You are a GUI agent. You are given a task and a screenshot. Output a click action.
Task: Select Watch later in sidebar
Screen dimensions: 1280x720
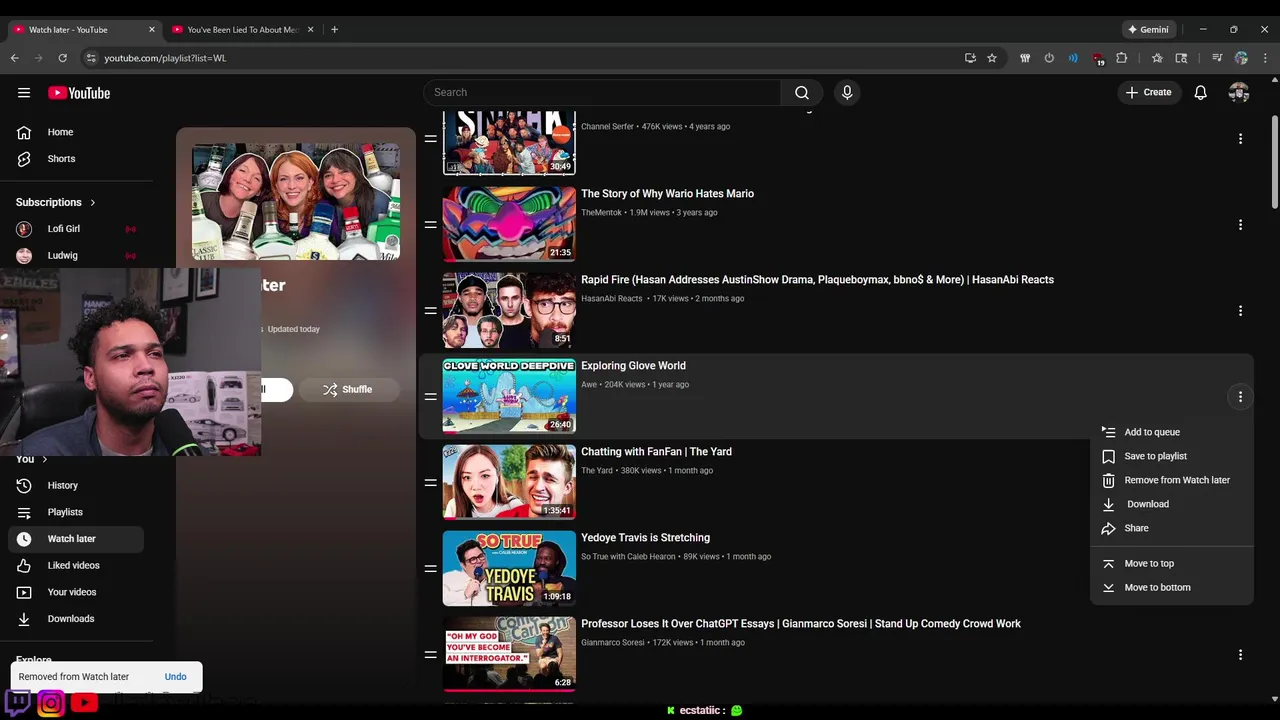click(76, 539)
